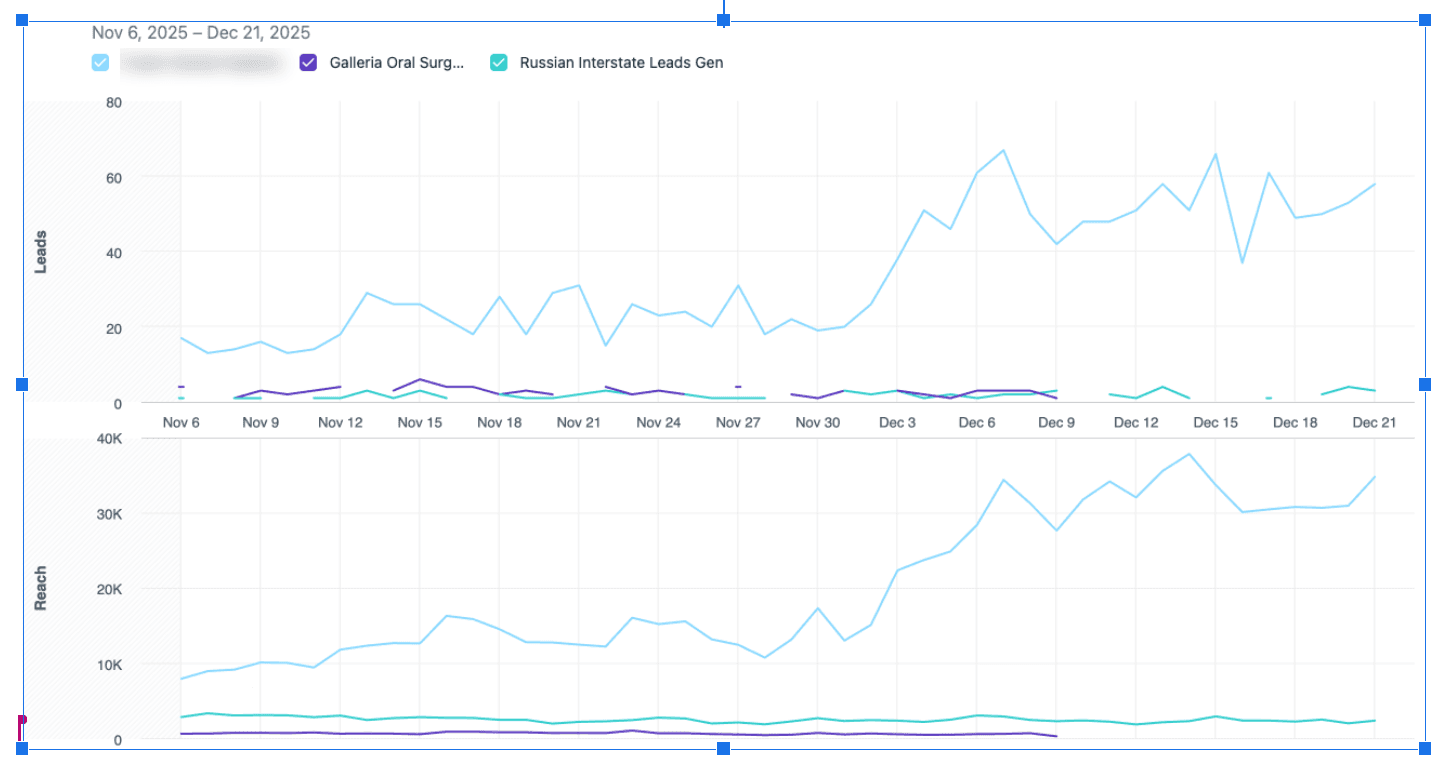Click the teal Russian Interstate checkbox color square
Image resolution: width=1449 pixels, height=759 pixels.
[x=498, y=62]
